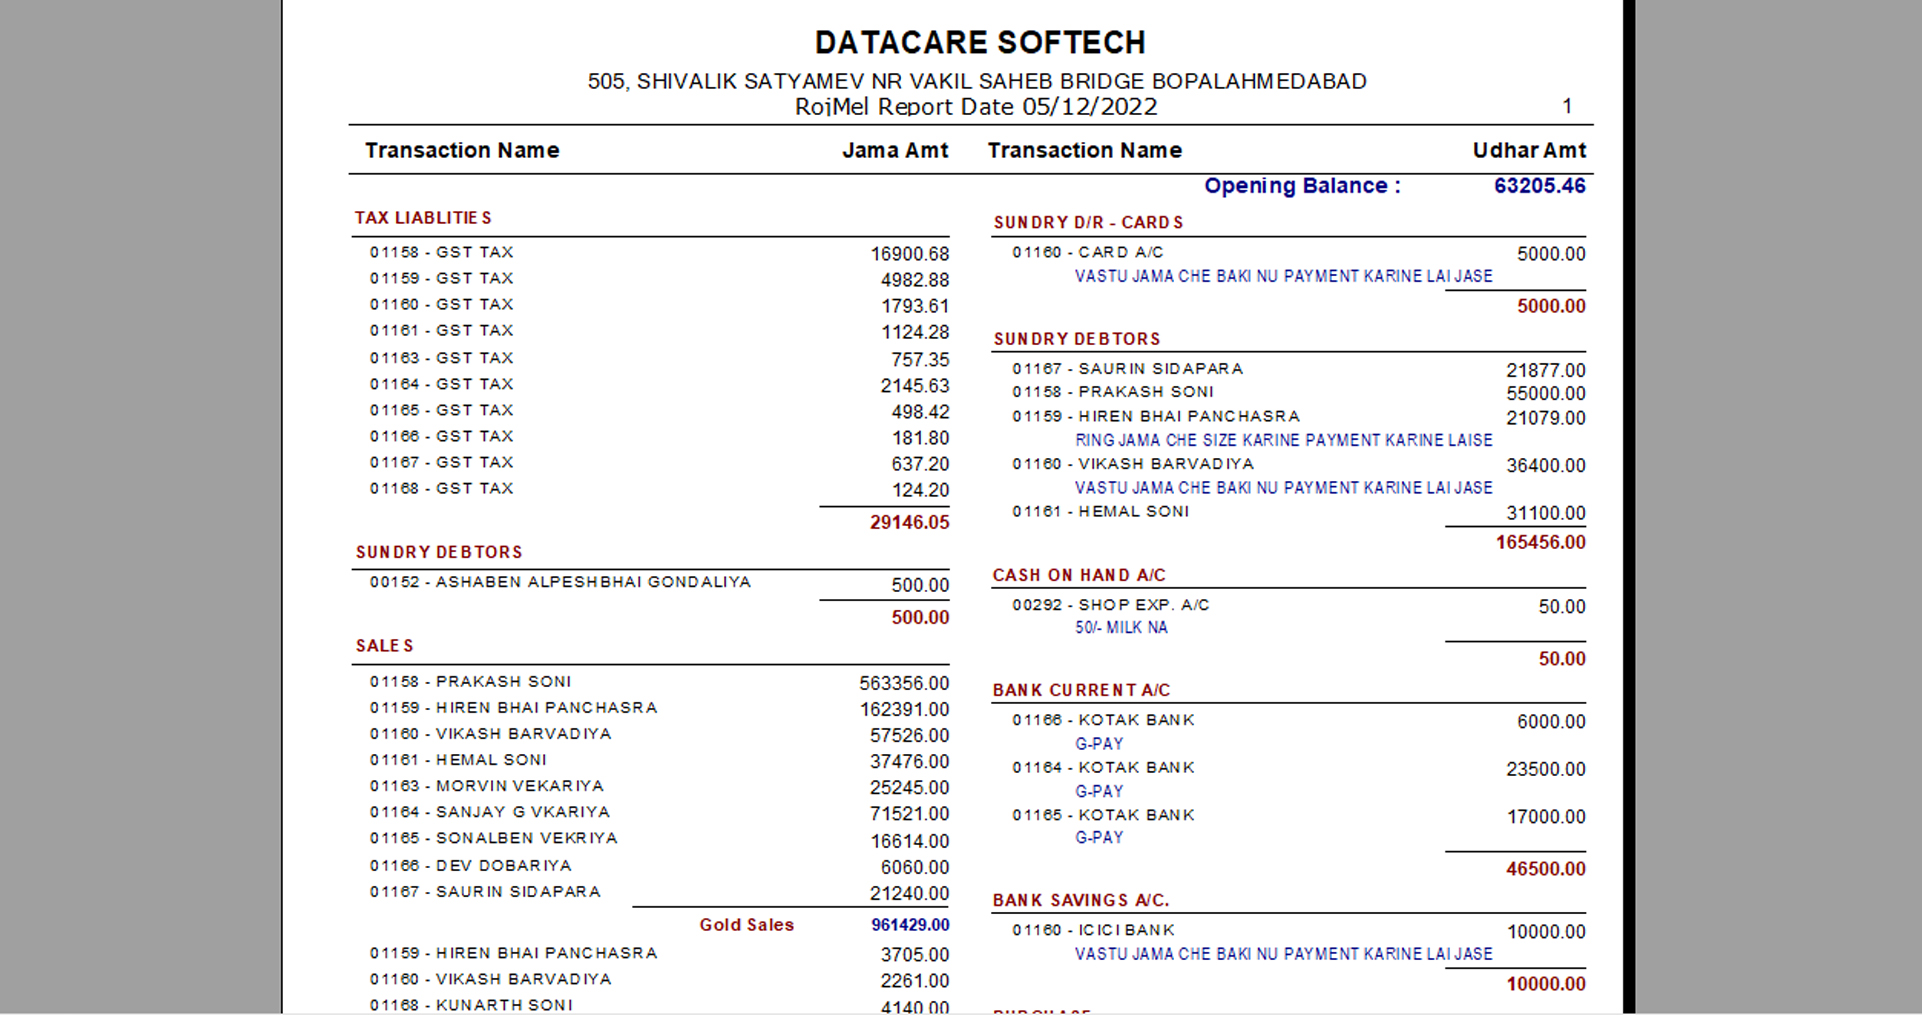Select the BANK CURRENT A/C heading
The image size is (1922, 1015).
click(1081, 691)
